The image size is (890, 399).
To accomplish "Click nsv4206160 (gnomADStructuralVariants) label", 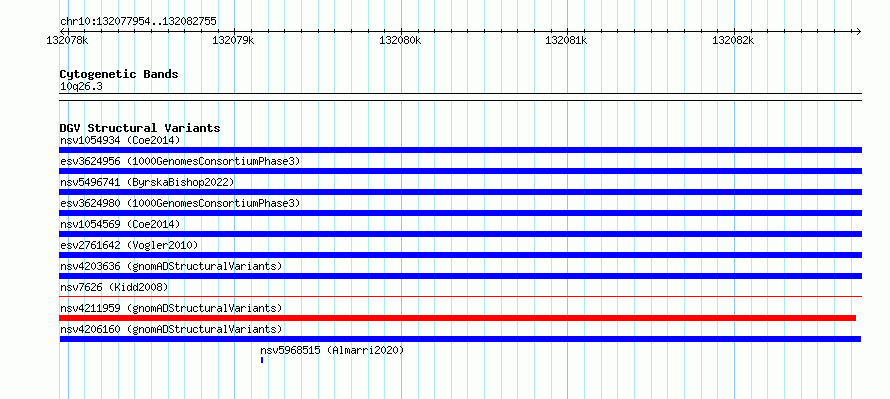I will click(171, 329).
